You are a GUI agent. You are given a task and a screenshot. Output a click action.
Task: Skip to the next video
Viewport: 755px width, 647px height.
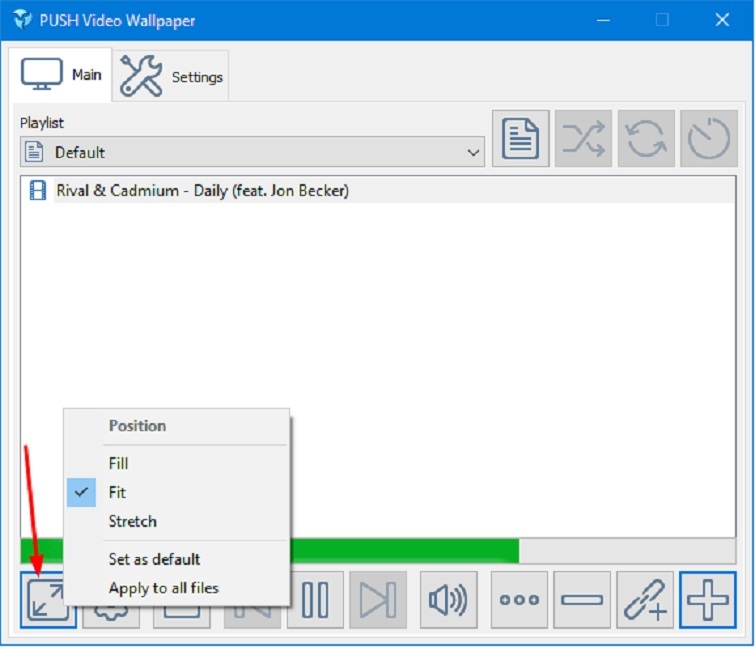(377, 600)
